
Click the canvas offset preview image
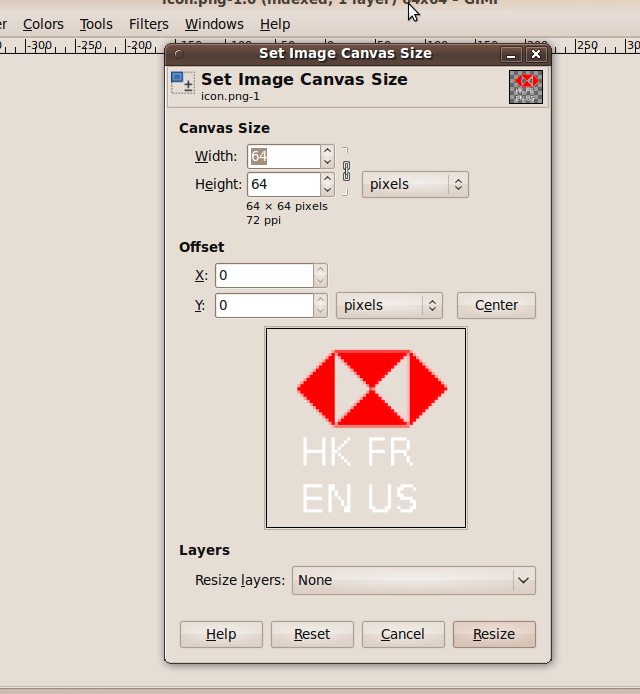point(366,428)
